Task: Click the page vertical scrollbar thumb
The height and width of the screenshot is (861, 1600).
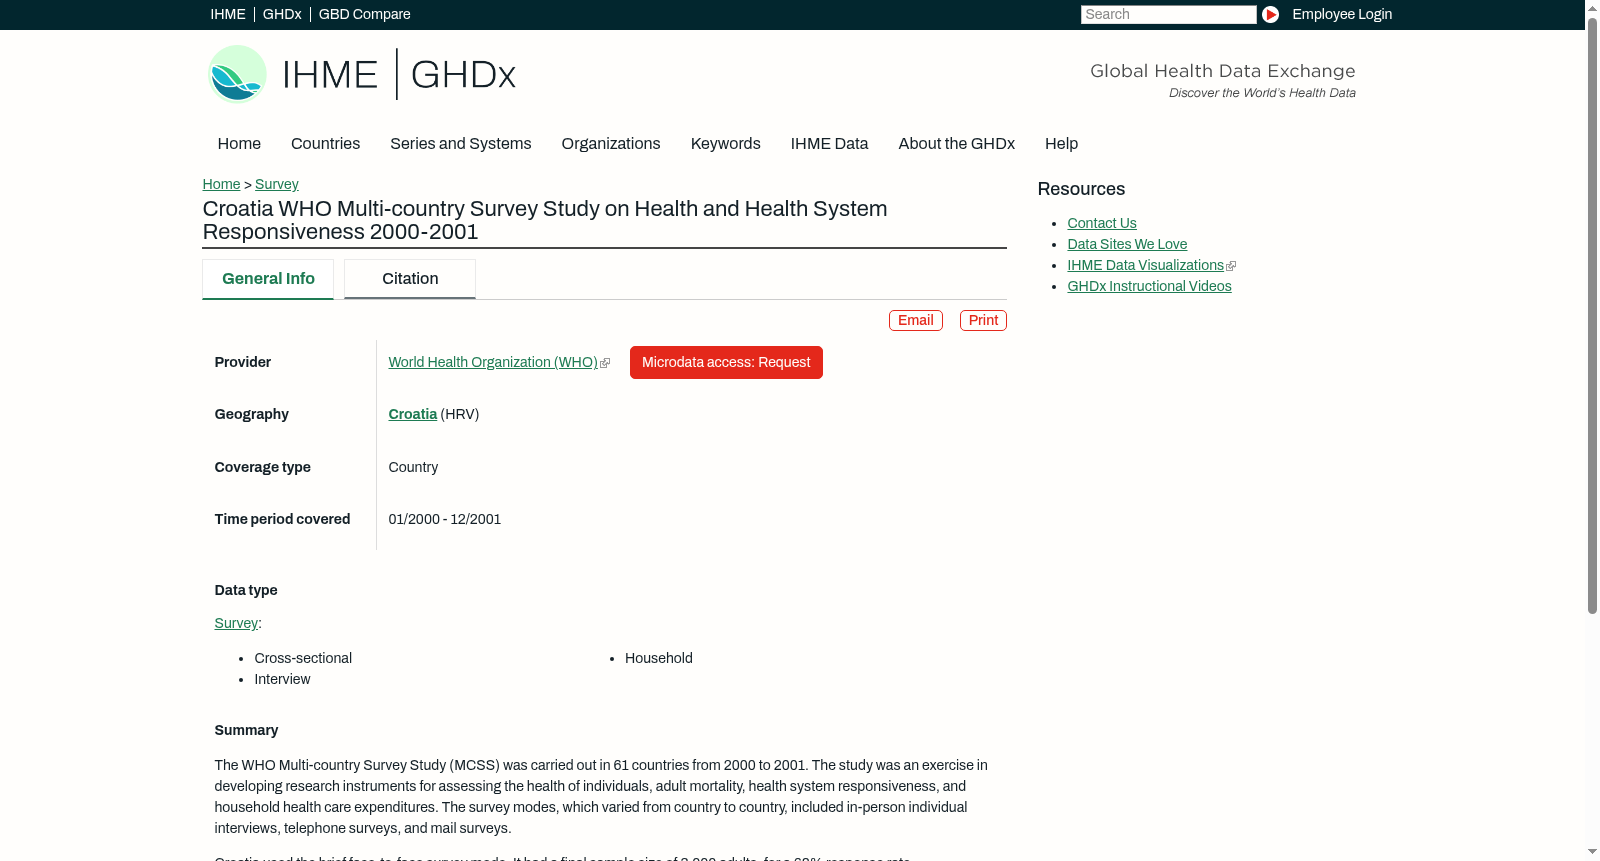Action: pos(1592,315)
